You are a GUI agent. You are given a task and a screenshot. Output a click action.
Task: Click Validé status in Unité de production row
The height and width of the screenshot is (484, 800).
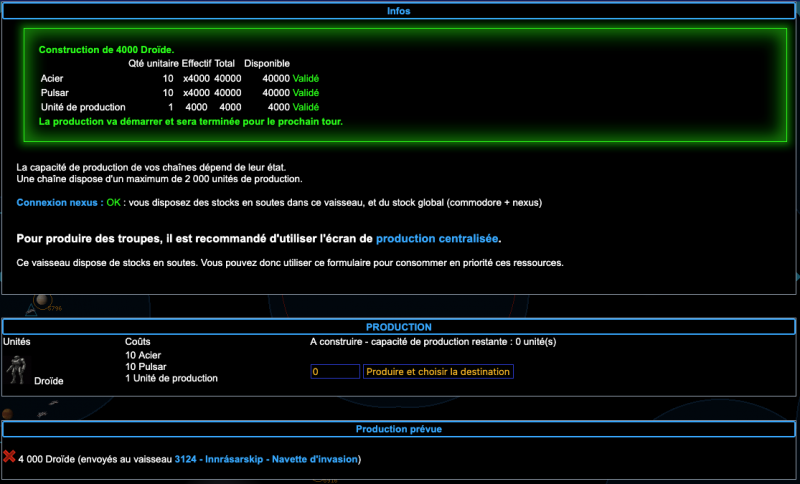pos(306,107)
